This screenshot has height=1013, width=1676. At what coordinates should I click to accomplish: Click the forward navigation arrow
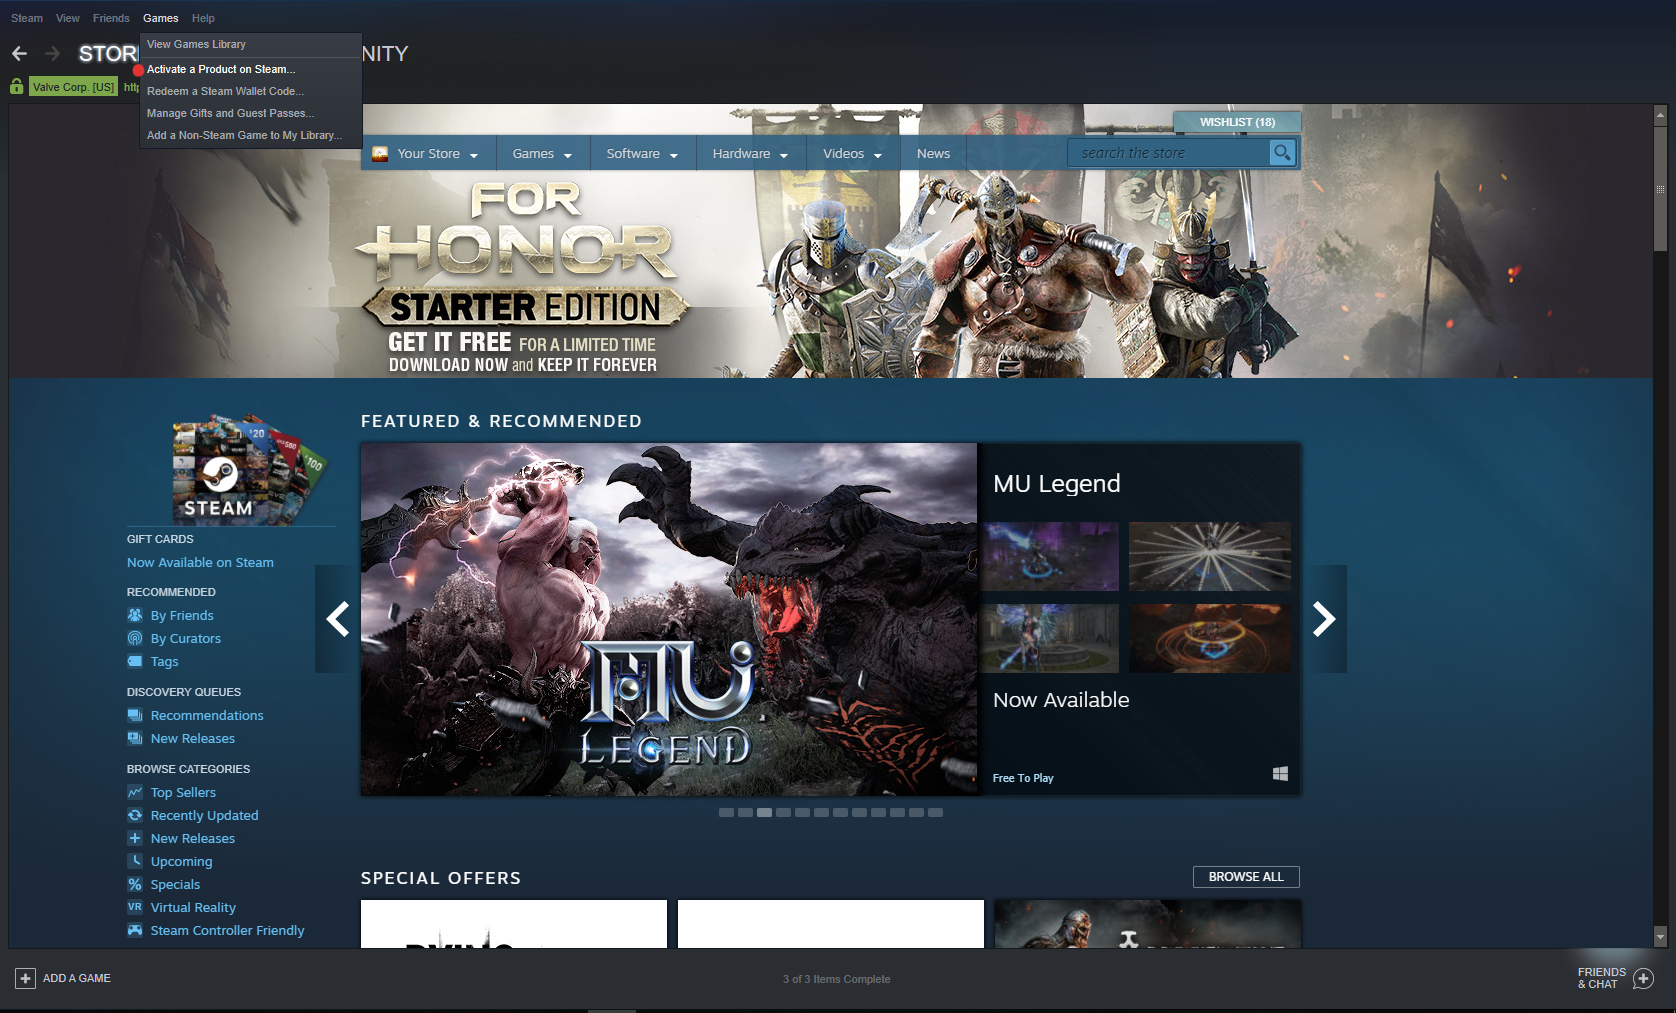tap(53, 53)
